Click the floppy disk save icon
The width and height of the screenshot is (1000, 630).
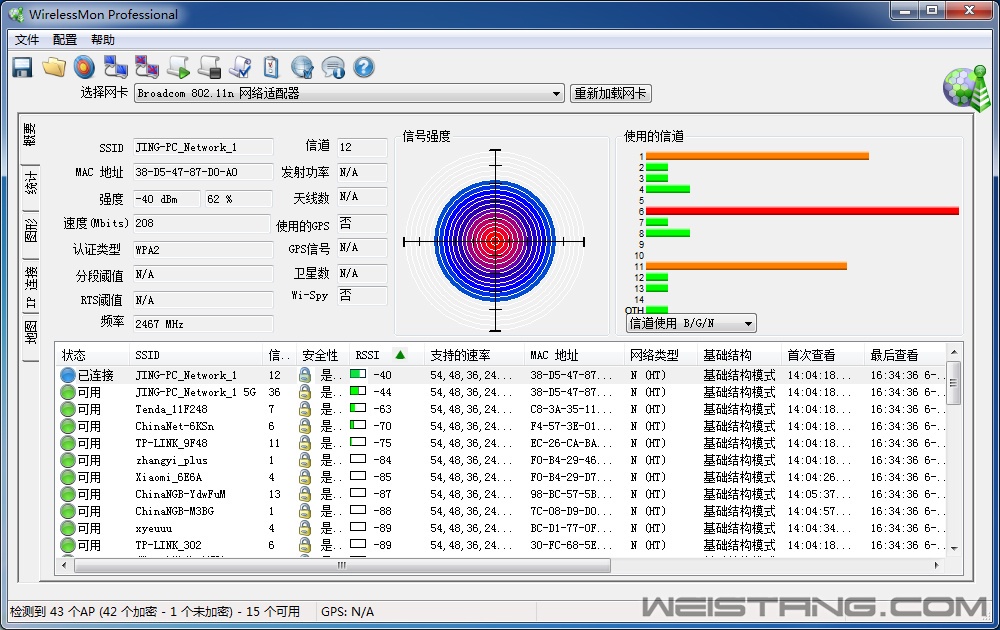(22, 67)
